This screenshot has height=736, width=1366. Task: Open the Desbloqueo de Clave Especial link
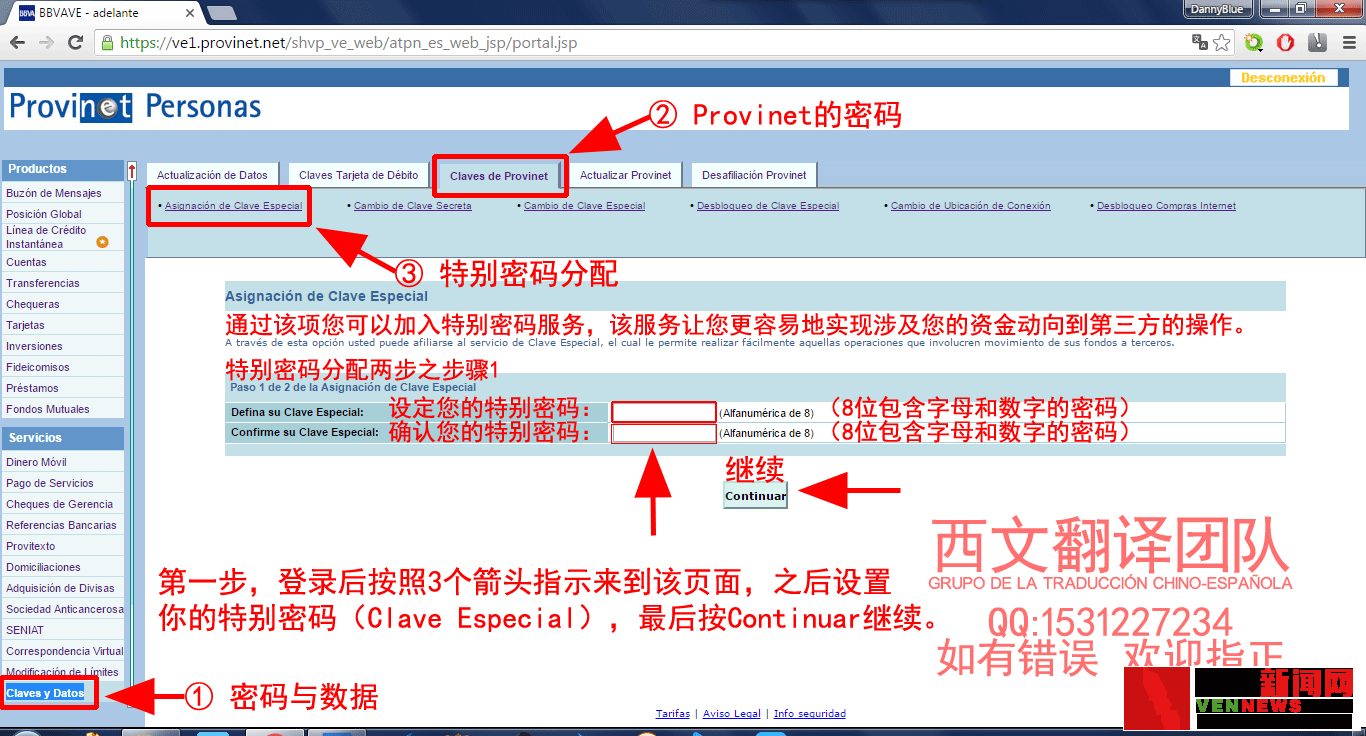pyautogui.click(x=768, y=206)
